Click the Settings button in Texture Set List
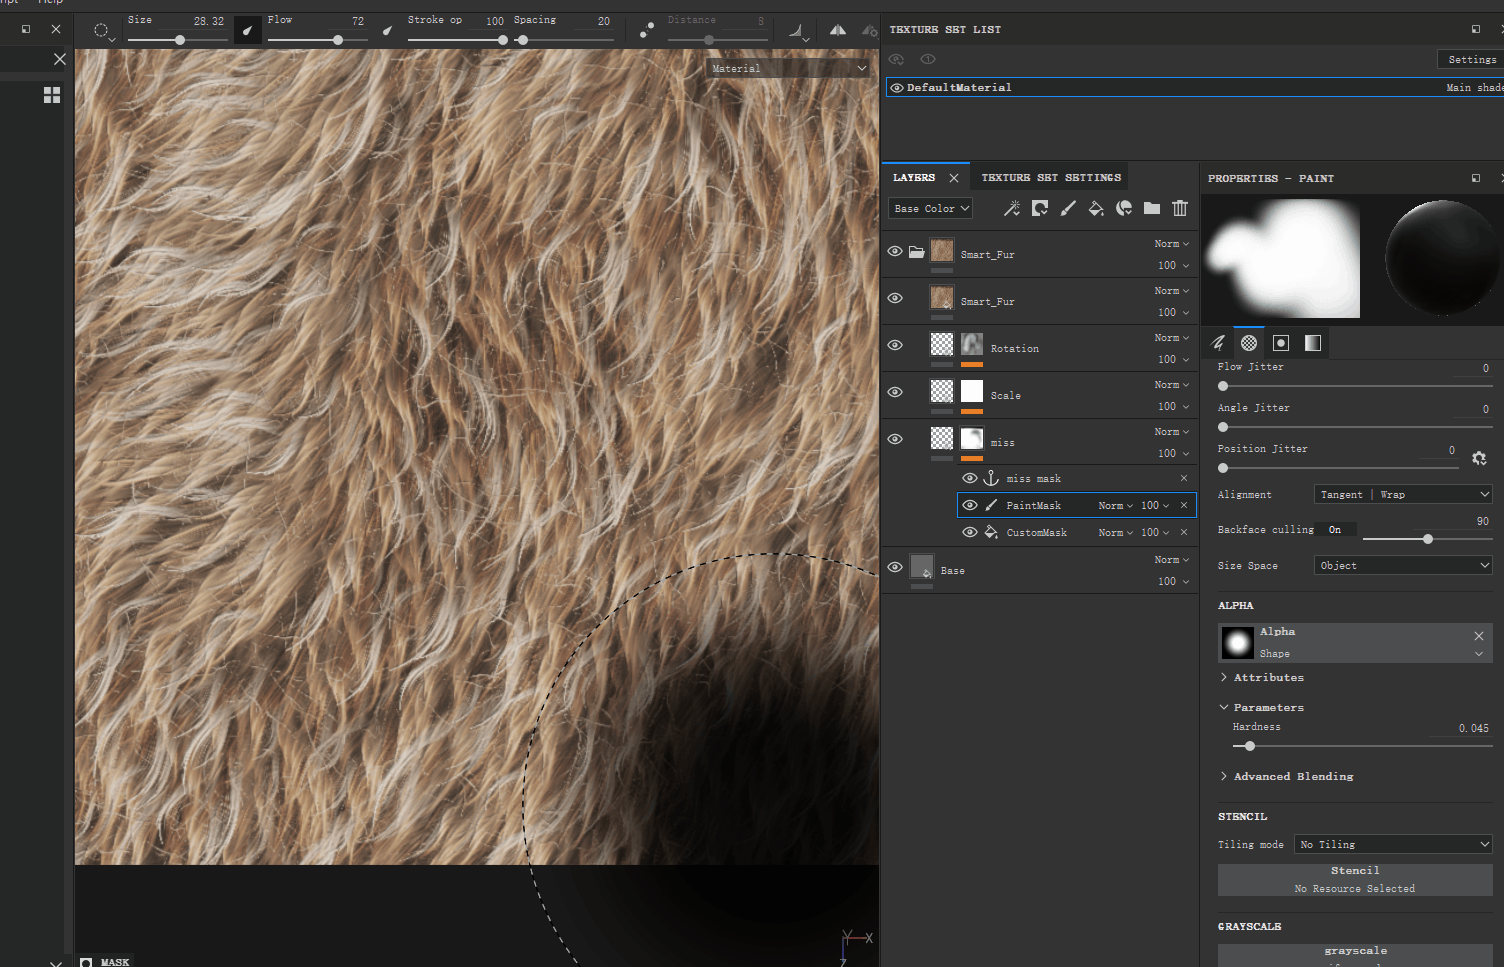Screen dimensions: 1504x967 coord(1471,60)
